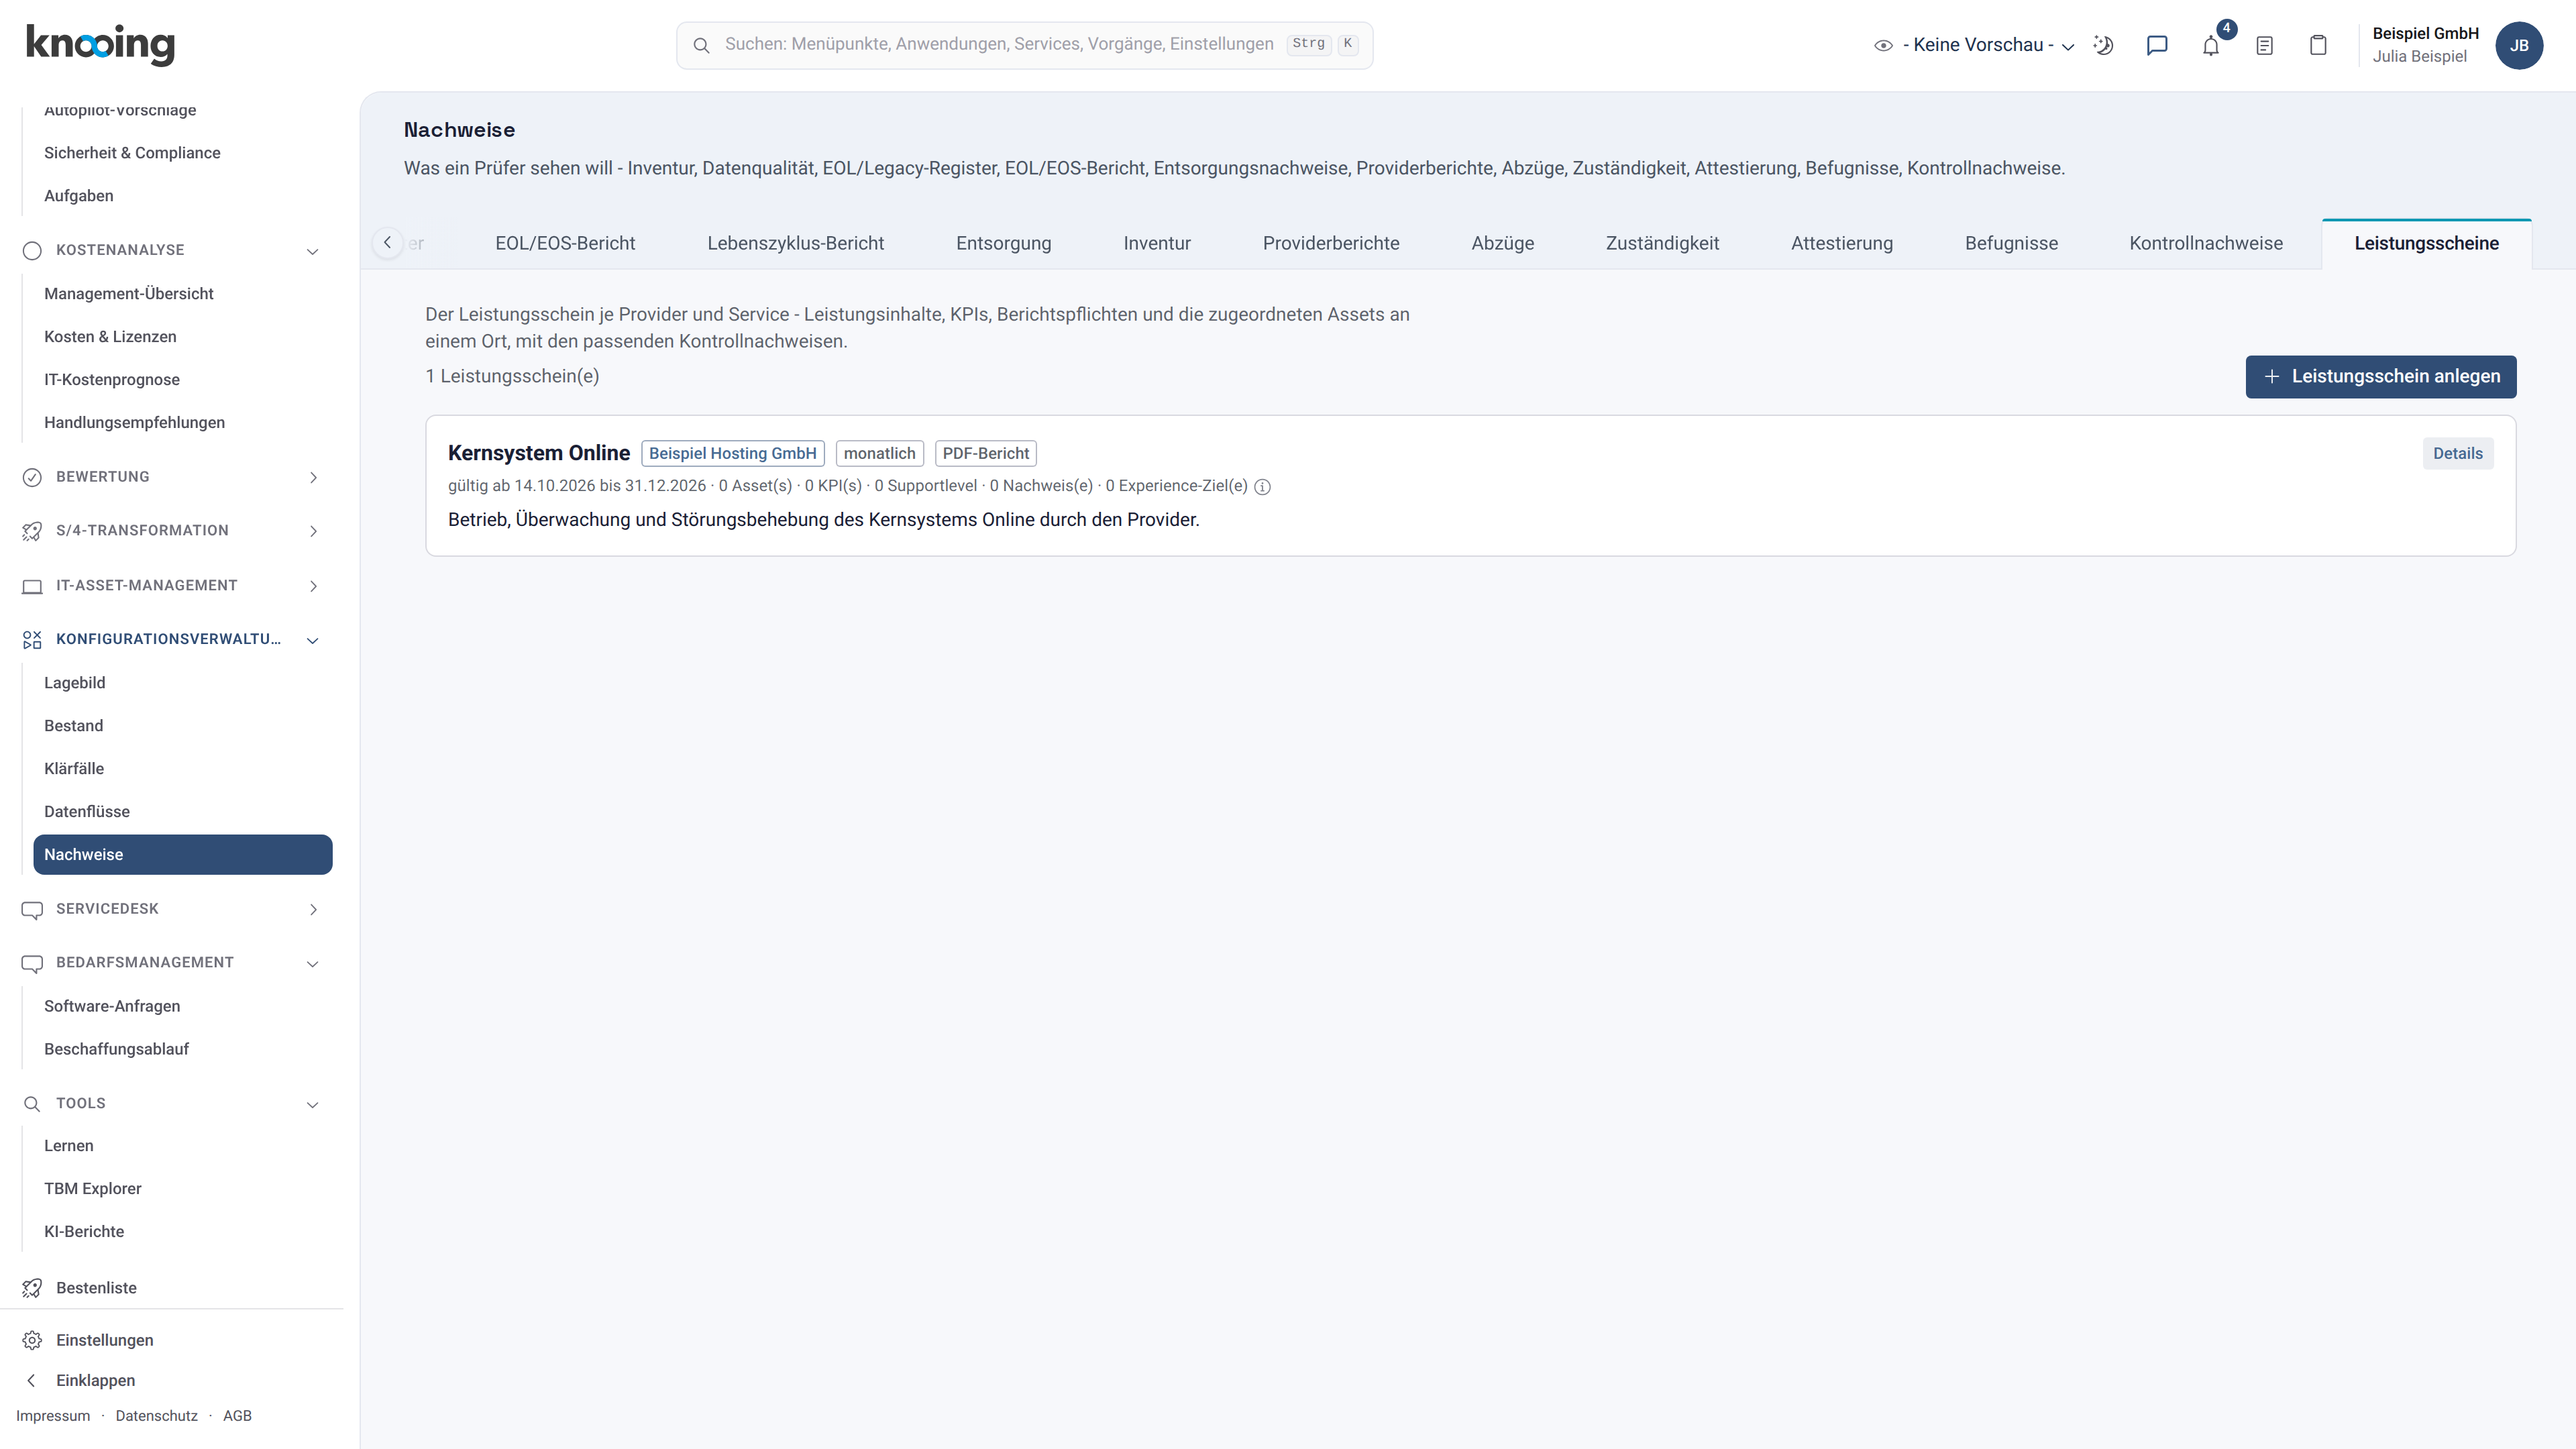
Task: Focus the global search field
Action: [1024, 45]
